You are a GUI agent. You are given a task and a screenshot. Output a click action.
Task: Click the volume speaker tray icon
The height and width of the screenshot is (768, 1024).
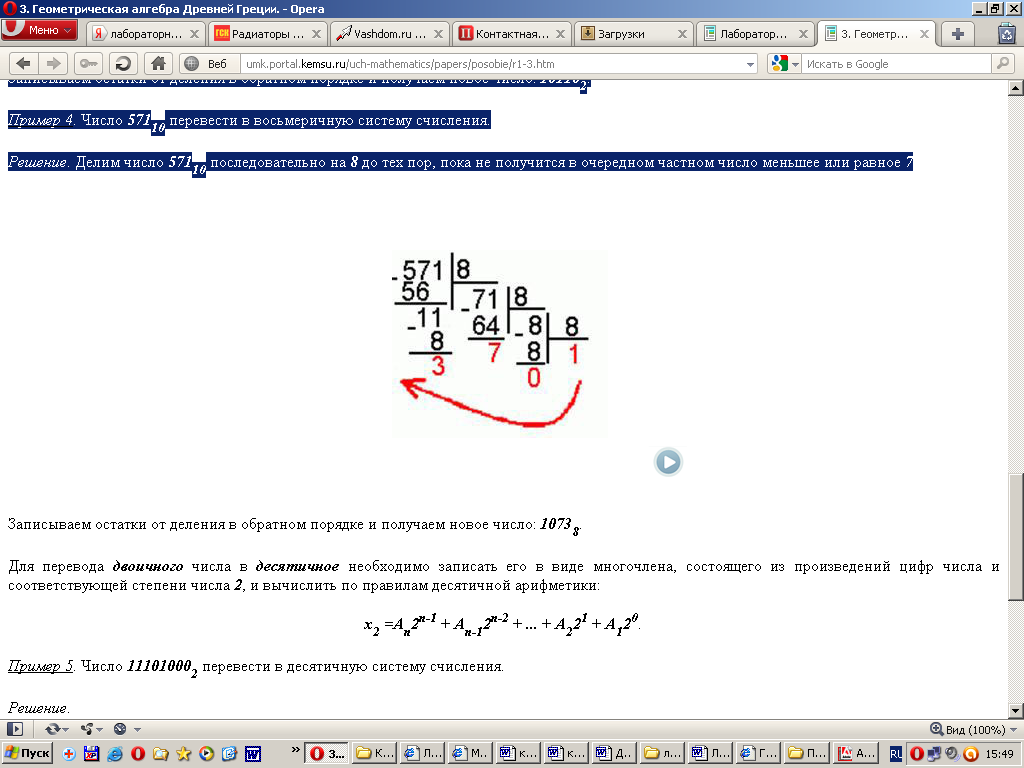[x=952, y=754]
